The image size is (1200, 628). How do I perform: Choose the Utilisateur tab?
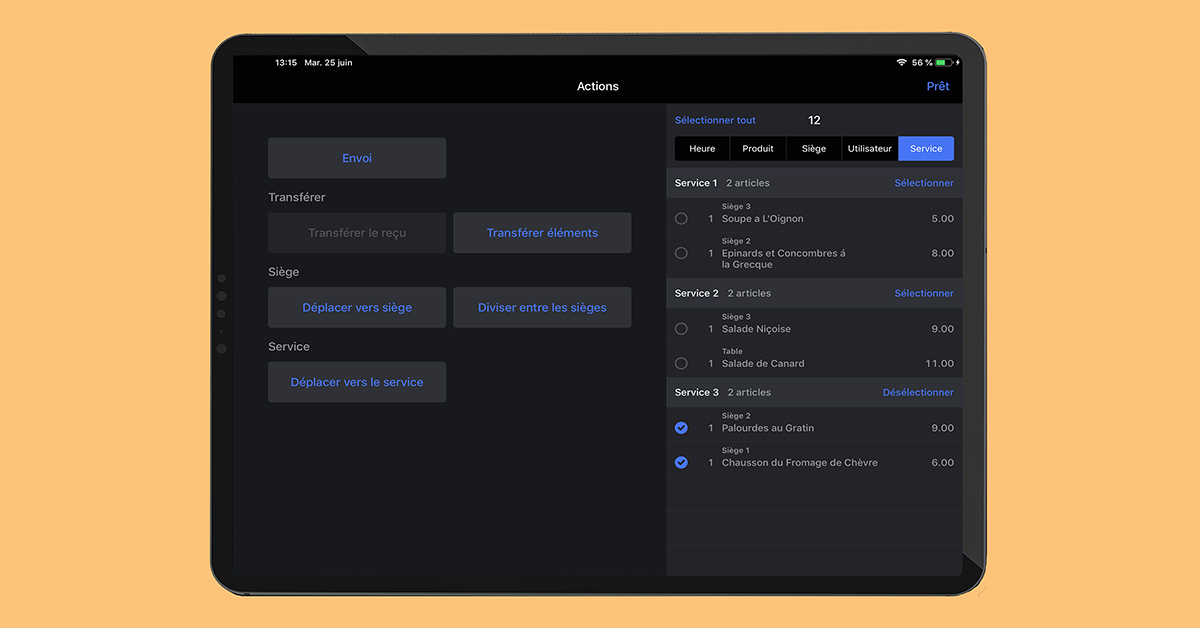(x=870, y=149)
